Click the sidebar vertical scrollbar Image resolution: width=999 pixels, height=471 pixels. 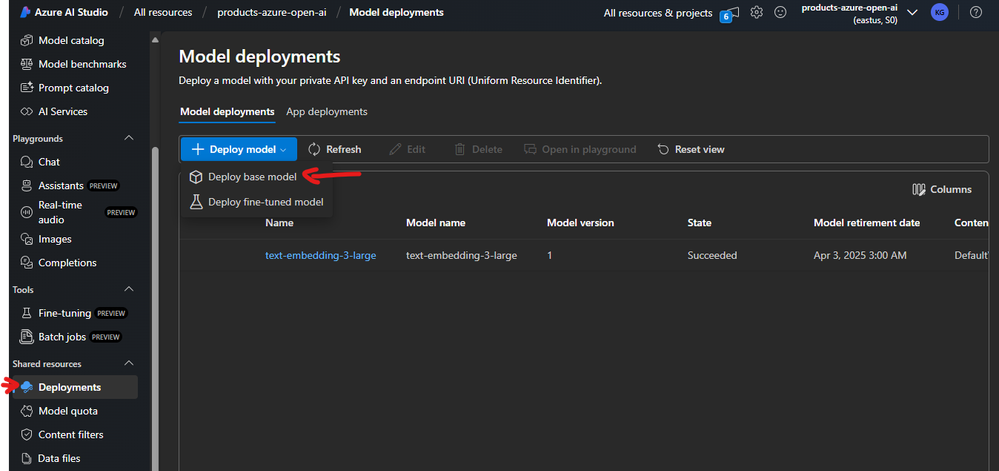pos(155,309)
